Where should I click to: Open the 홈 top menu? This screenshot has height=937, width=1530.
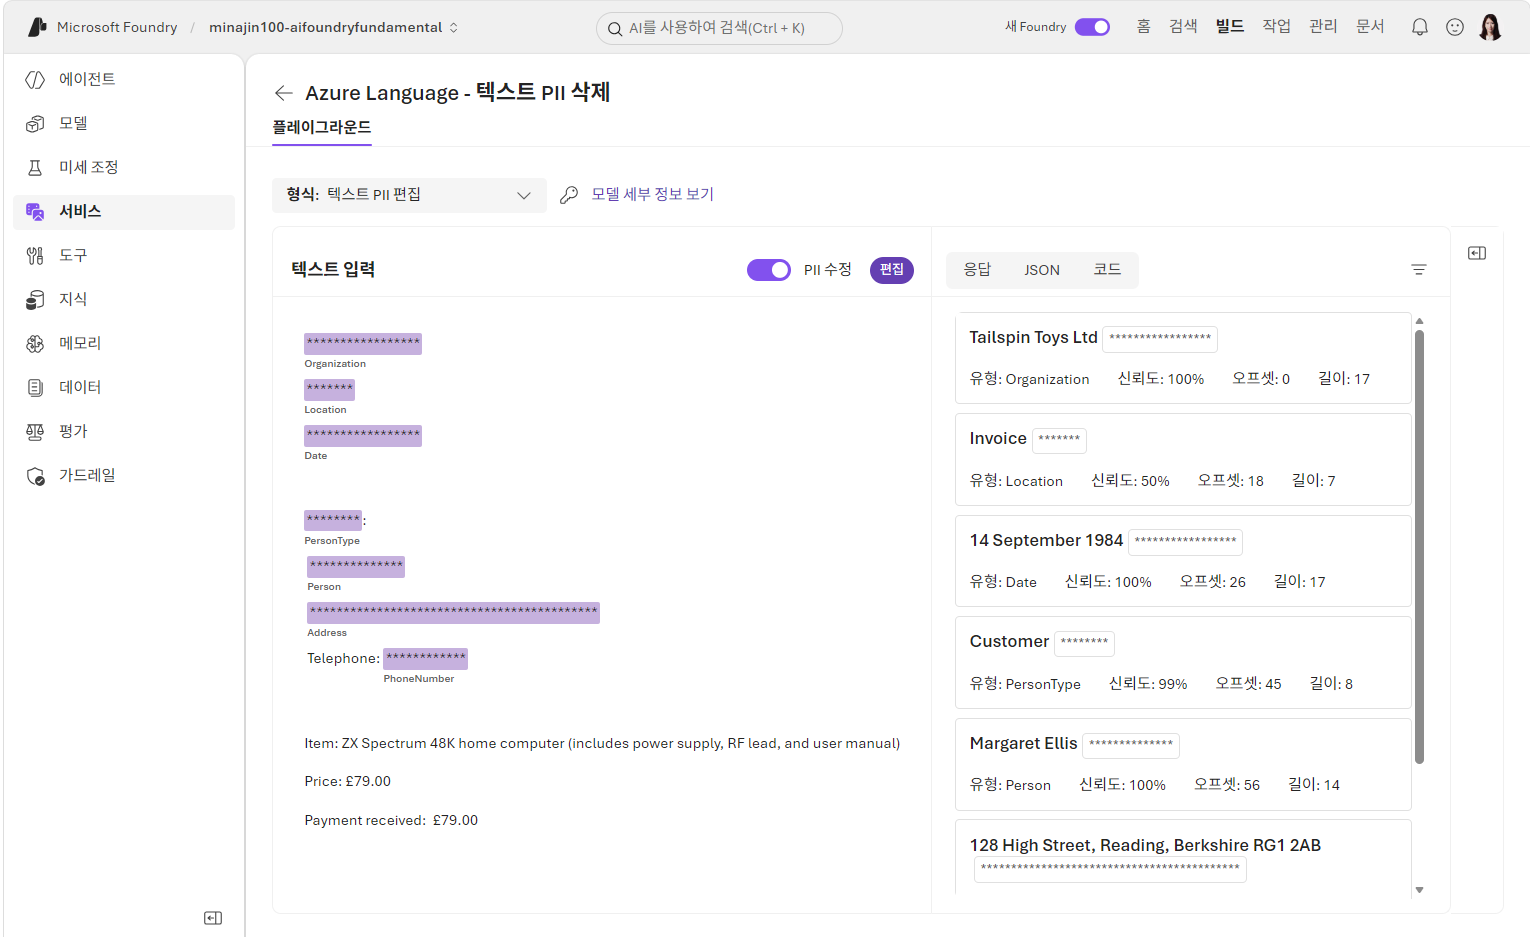[1144, 27]
